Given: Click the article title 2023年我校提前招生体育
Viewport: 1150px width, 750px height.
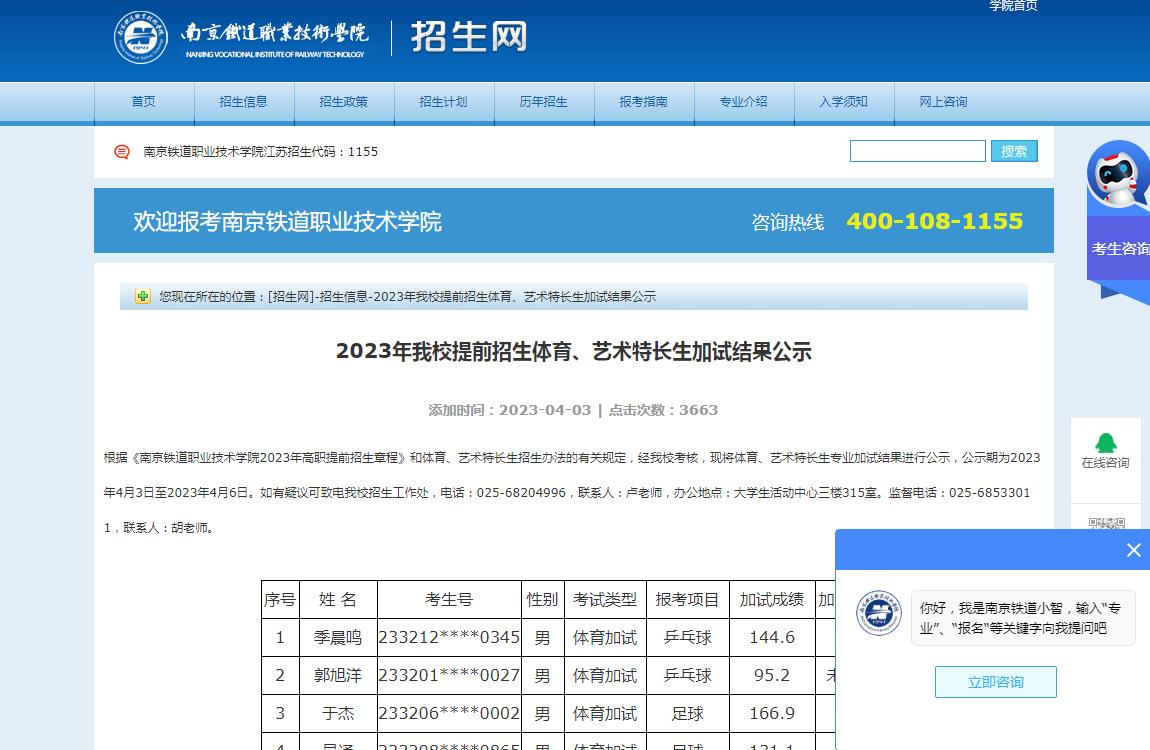Looking at the screenshot, I should coord(574,352).
